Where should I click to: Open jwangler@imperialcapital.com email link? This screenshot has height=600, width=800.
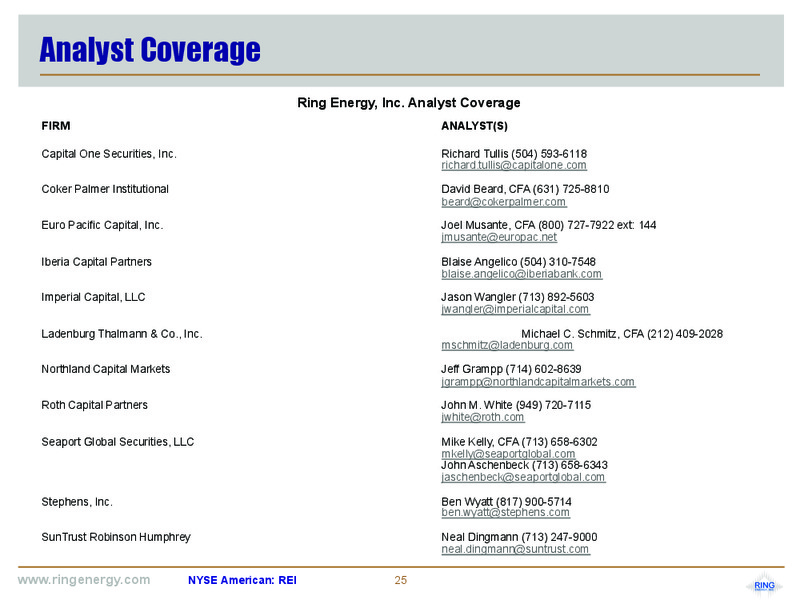pos(515,309)
